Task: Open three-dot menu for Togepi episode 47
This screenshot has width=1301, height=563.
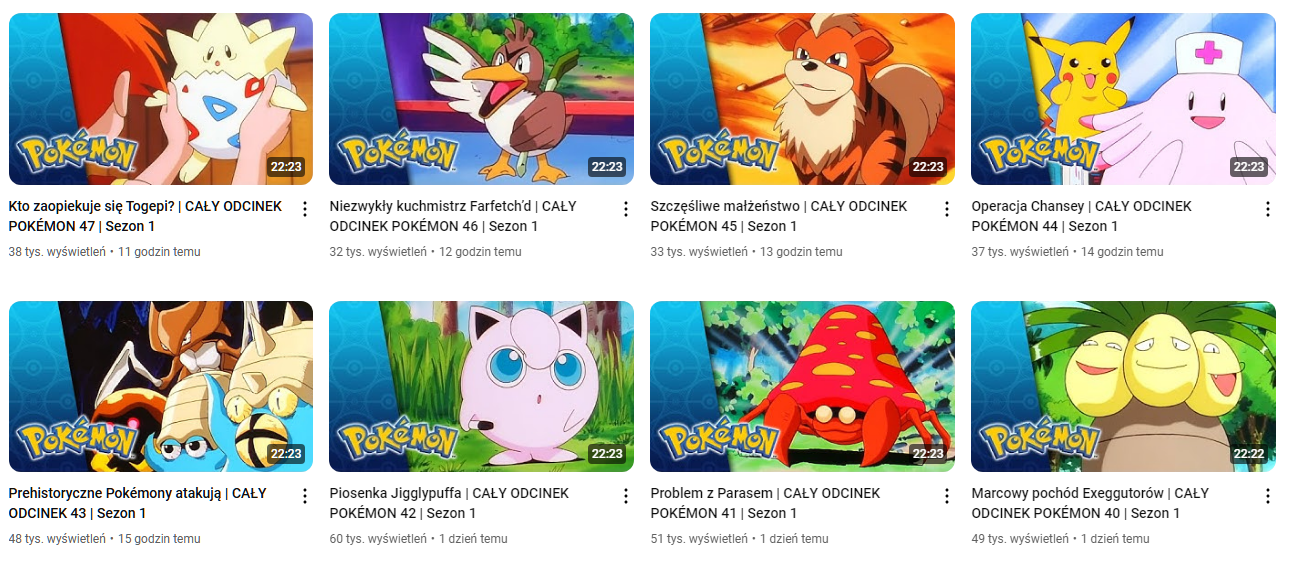Action: pyautogui.click(x=305, y=209)
